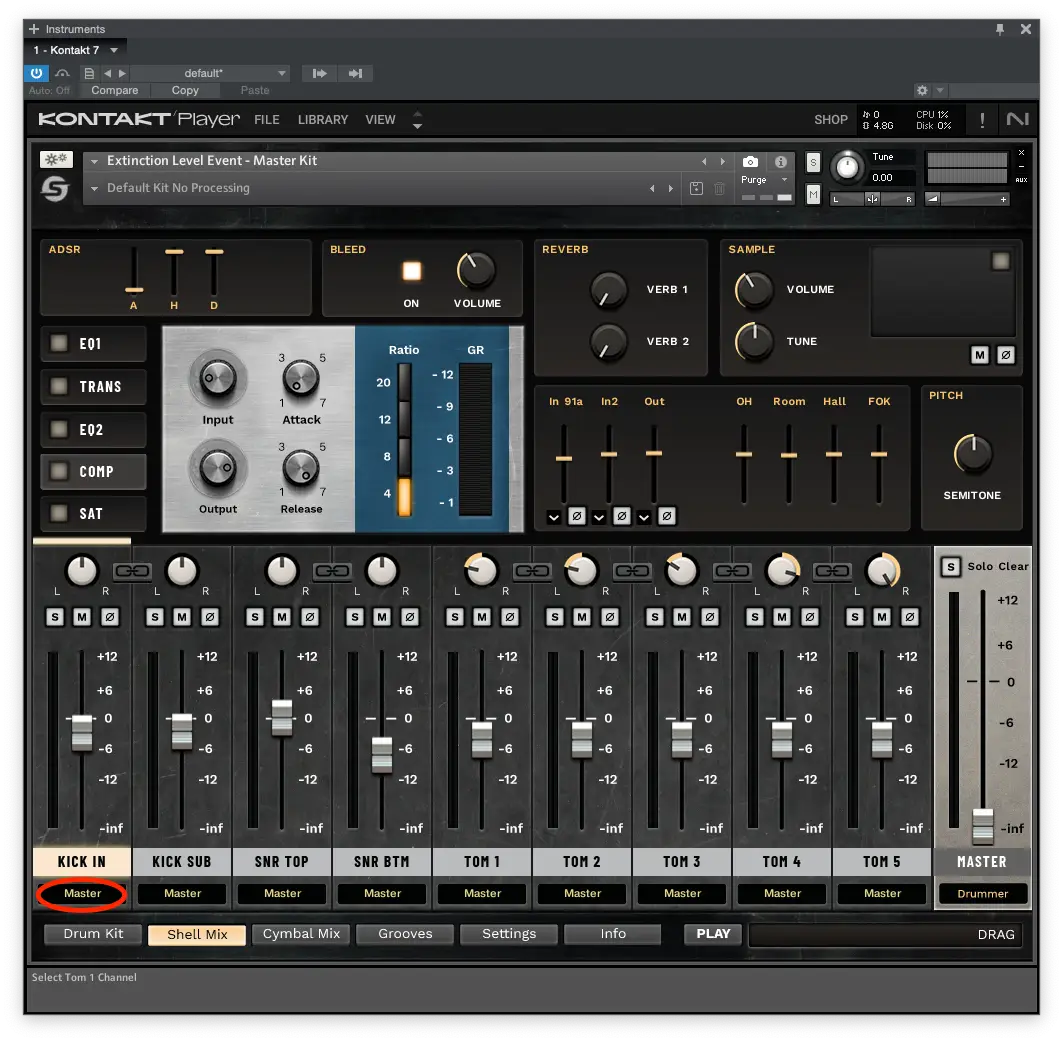This screenshot has width=1063, height=1042.
Task: Enable the TRANS module
Action: (x=60, y=386)
